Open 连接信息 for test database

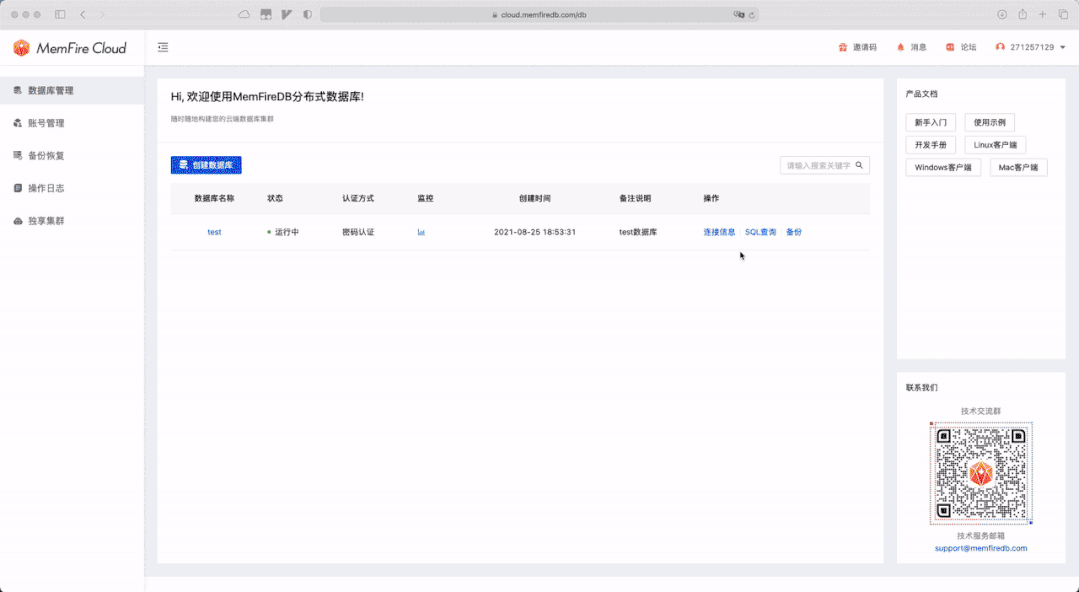pos(719,232)
